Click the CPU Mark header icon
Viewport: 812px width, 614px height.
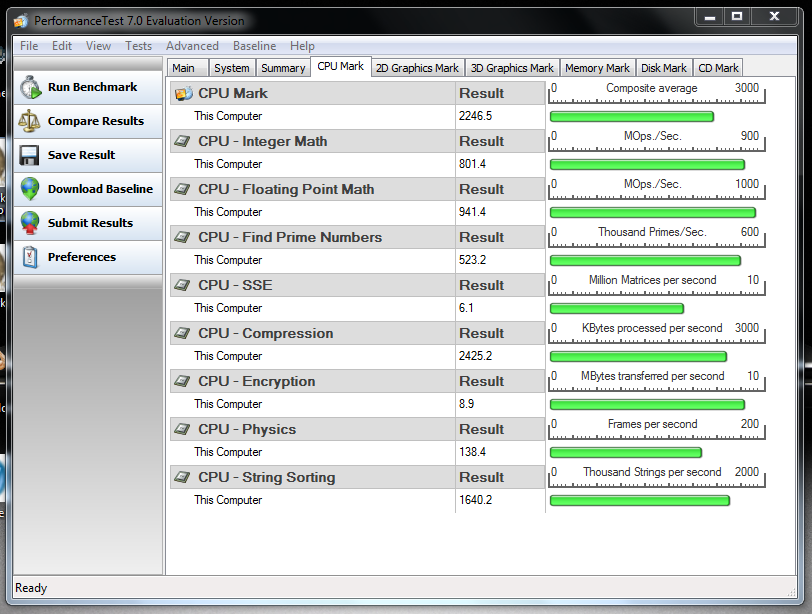tap(183, 93)
